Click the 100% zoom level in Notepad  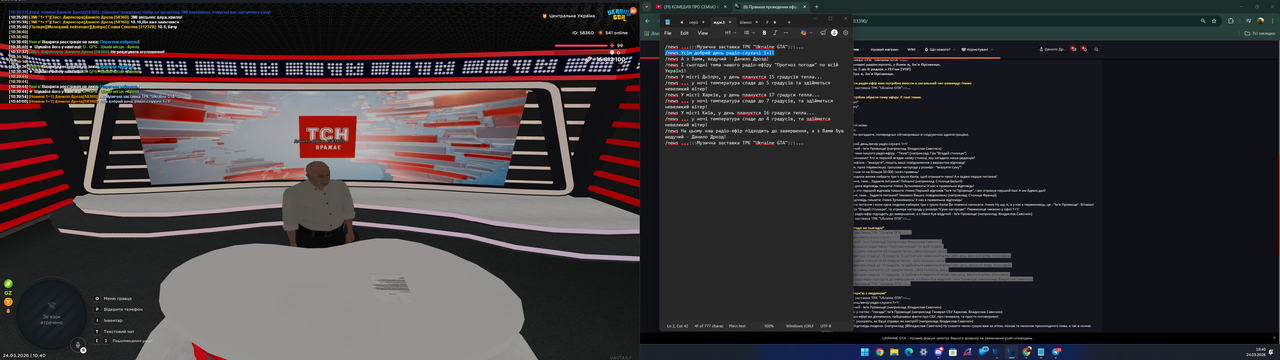point(769,326)
